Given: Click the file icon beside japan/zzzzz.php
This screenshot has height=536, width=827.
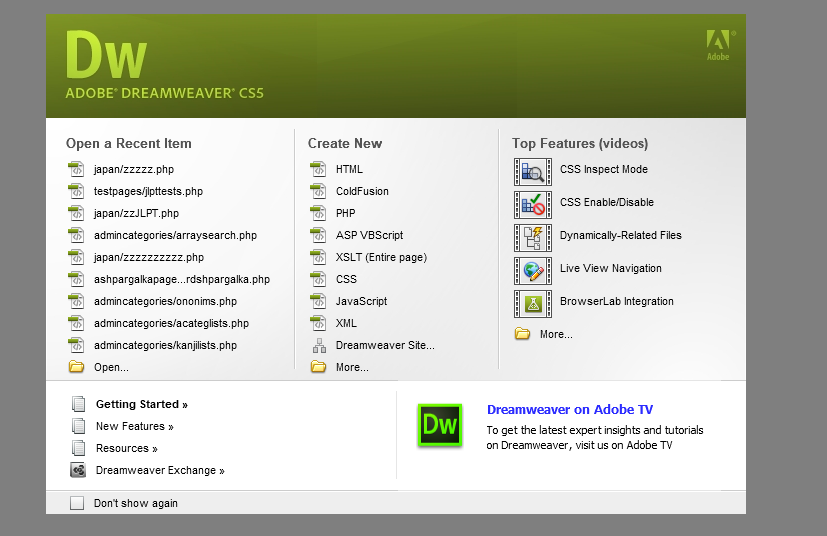Looking at the screenshot, I should 76,169.
